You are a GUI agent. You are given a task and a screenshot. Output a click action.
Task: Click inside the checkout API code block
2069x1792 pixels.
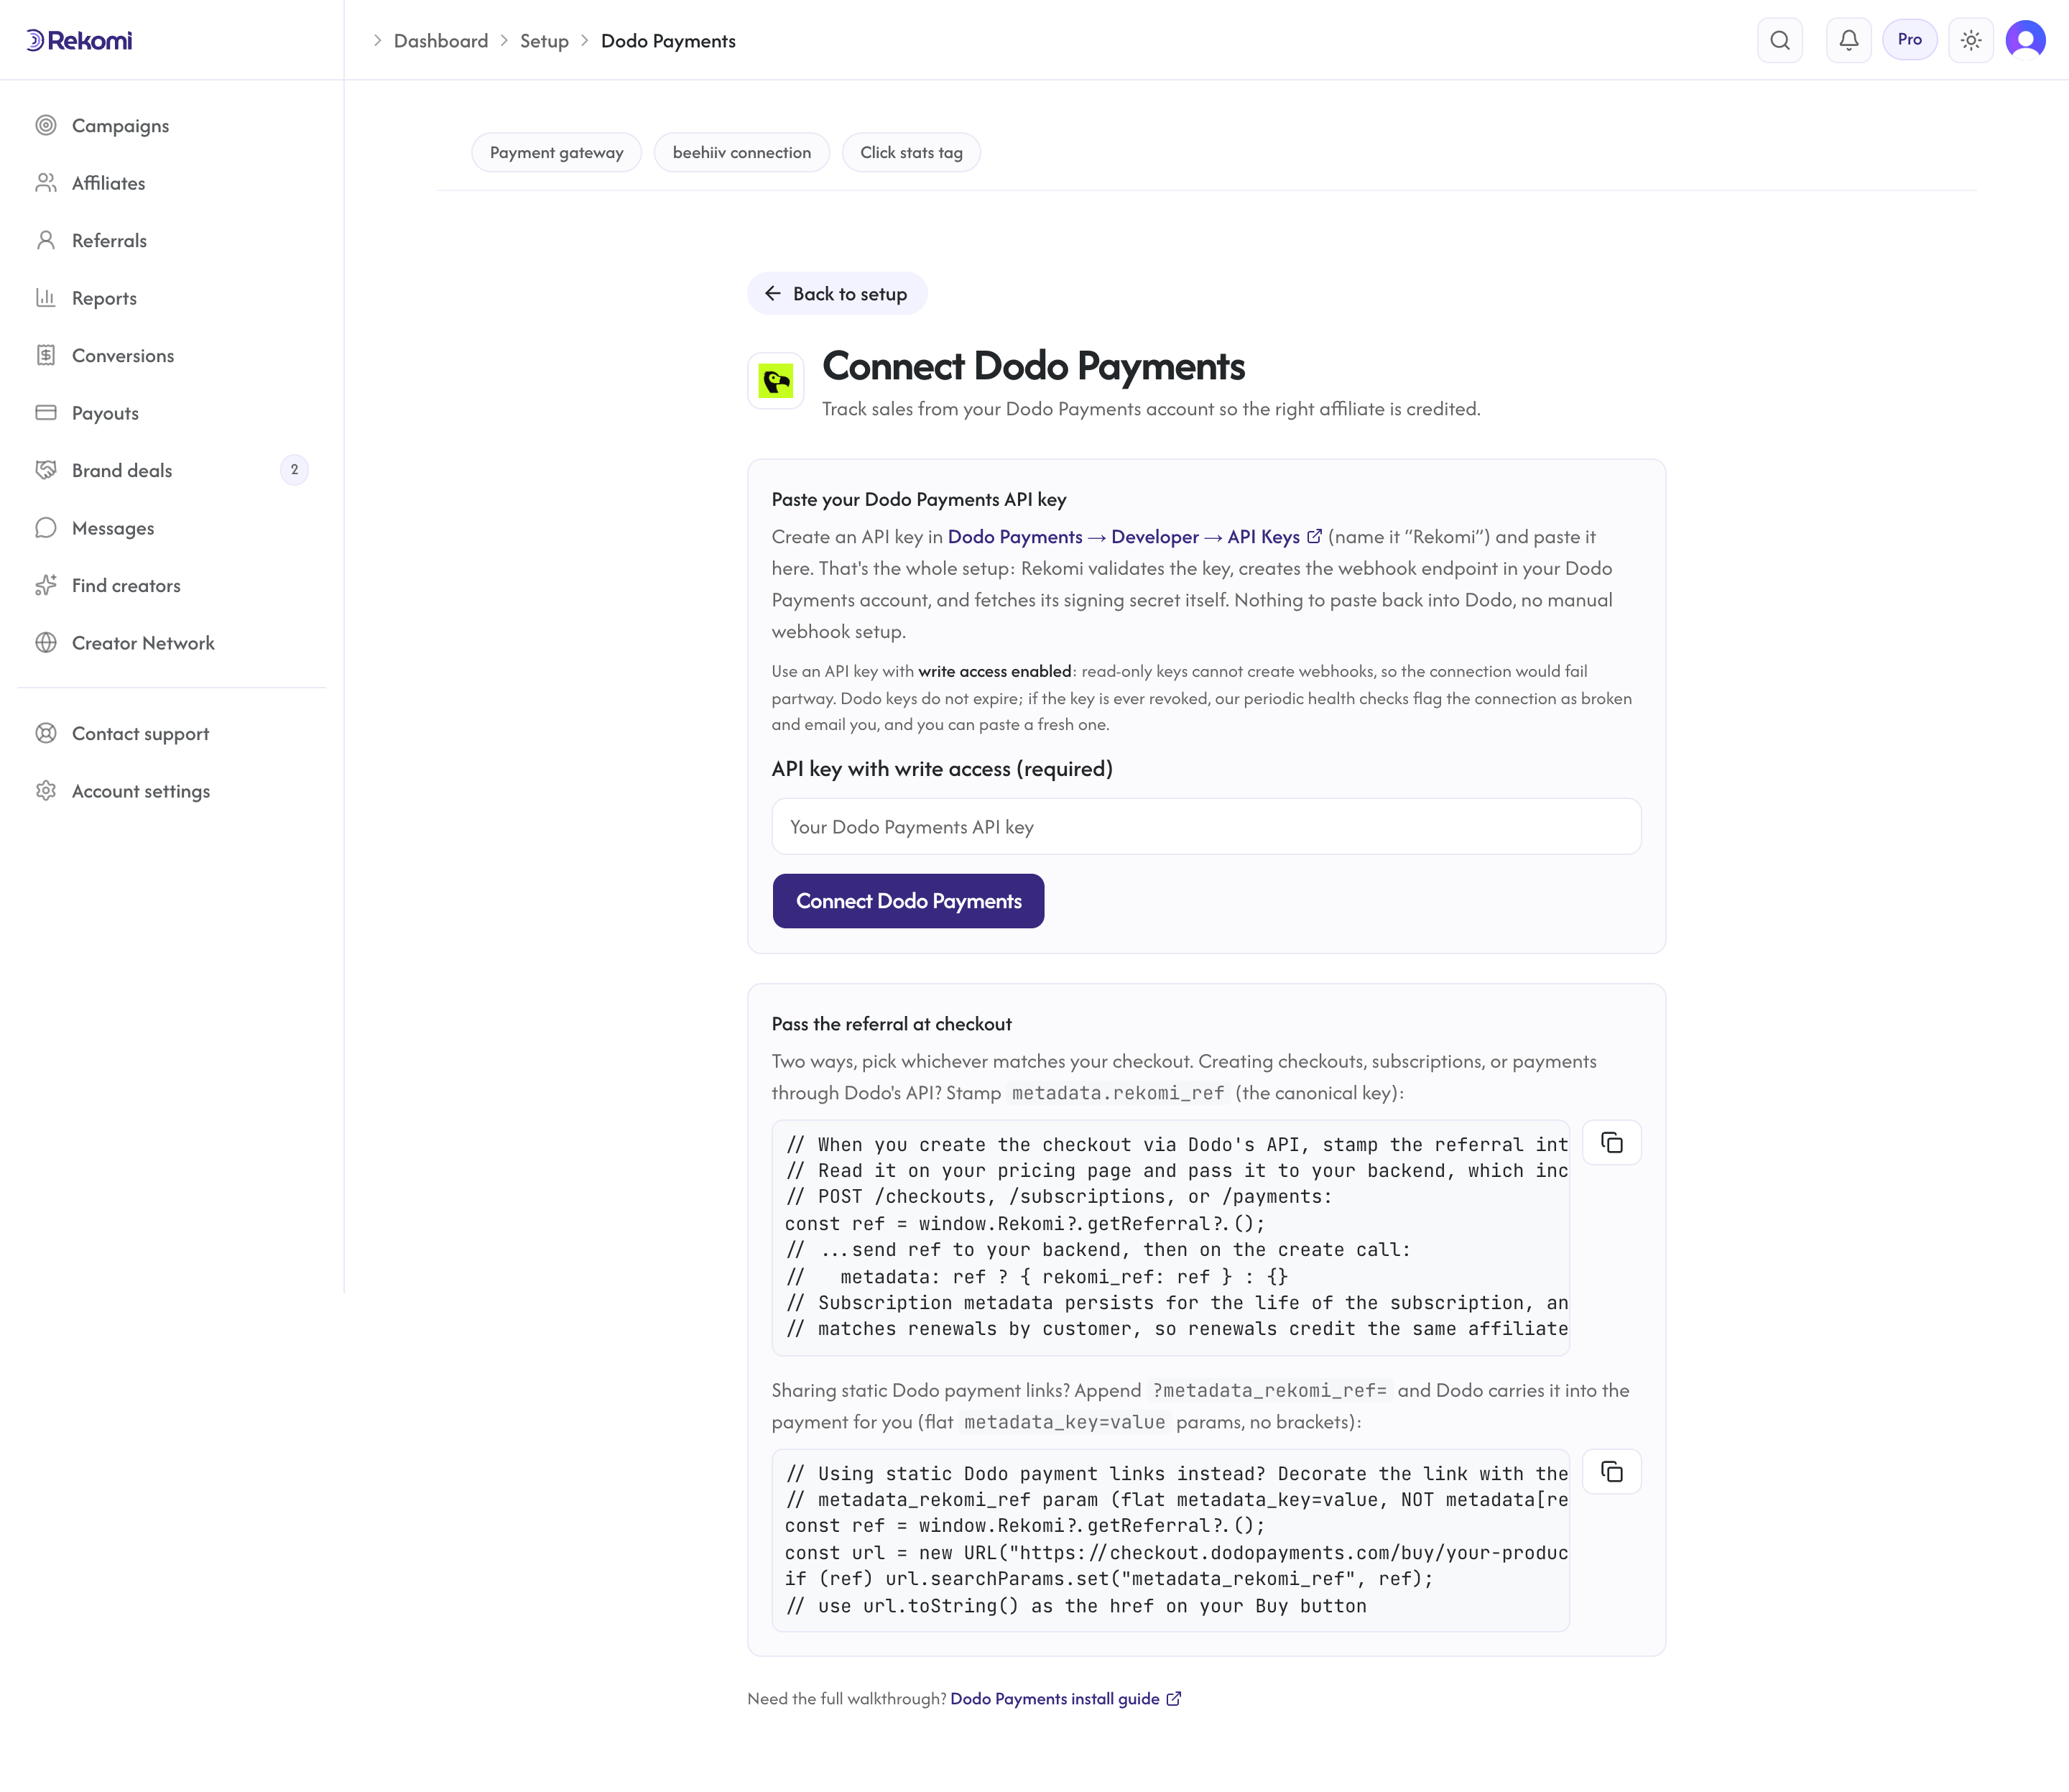point(1171,1238)
